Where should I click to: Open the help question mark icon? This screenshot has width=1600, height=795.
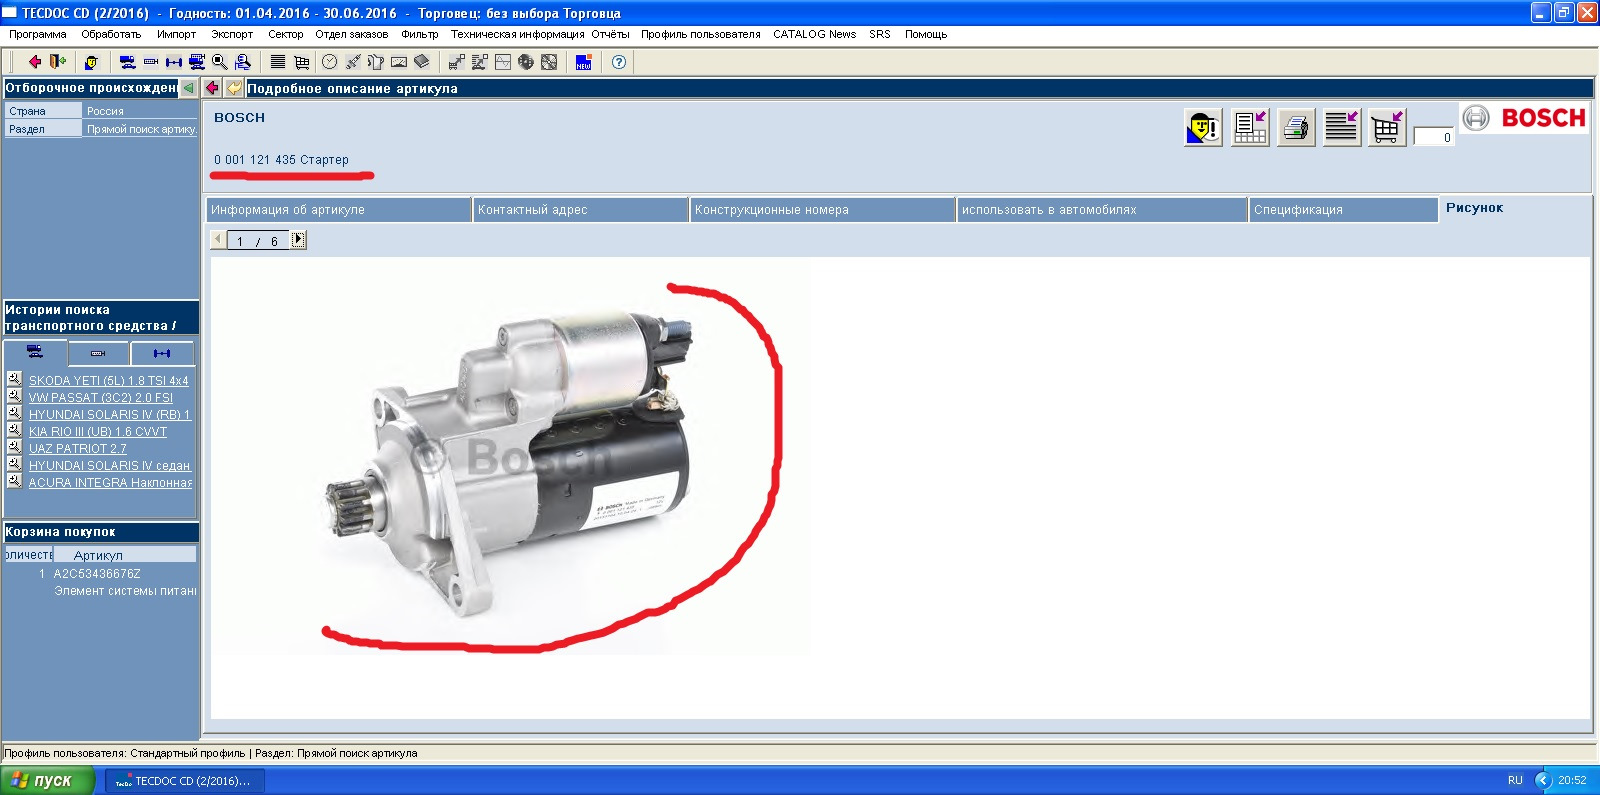point(619,62)
